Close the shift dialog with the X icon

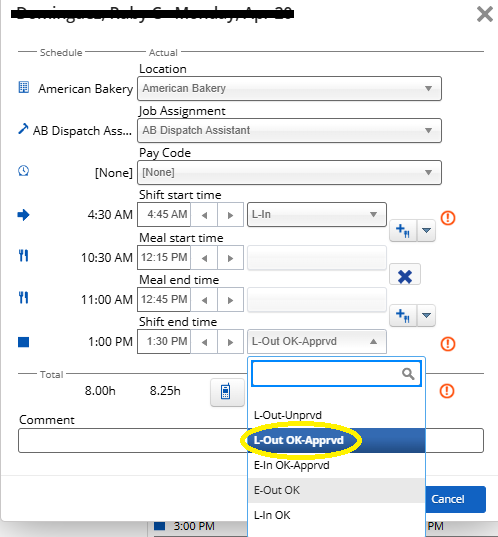coord(485,14)
